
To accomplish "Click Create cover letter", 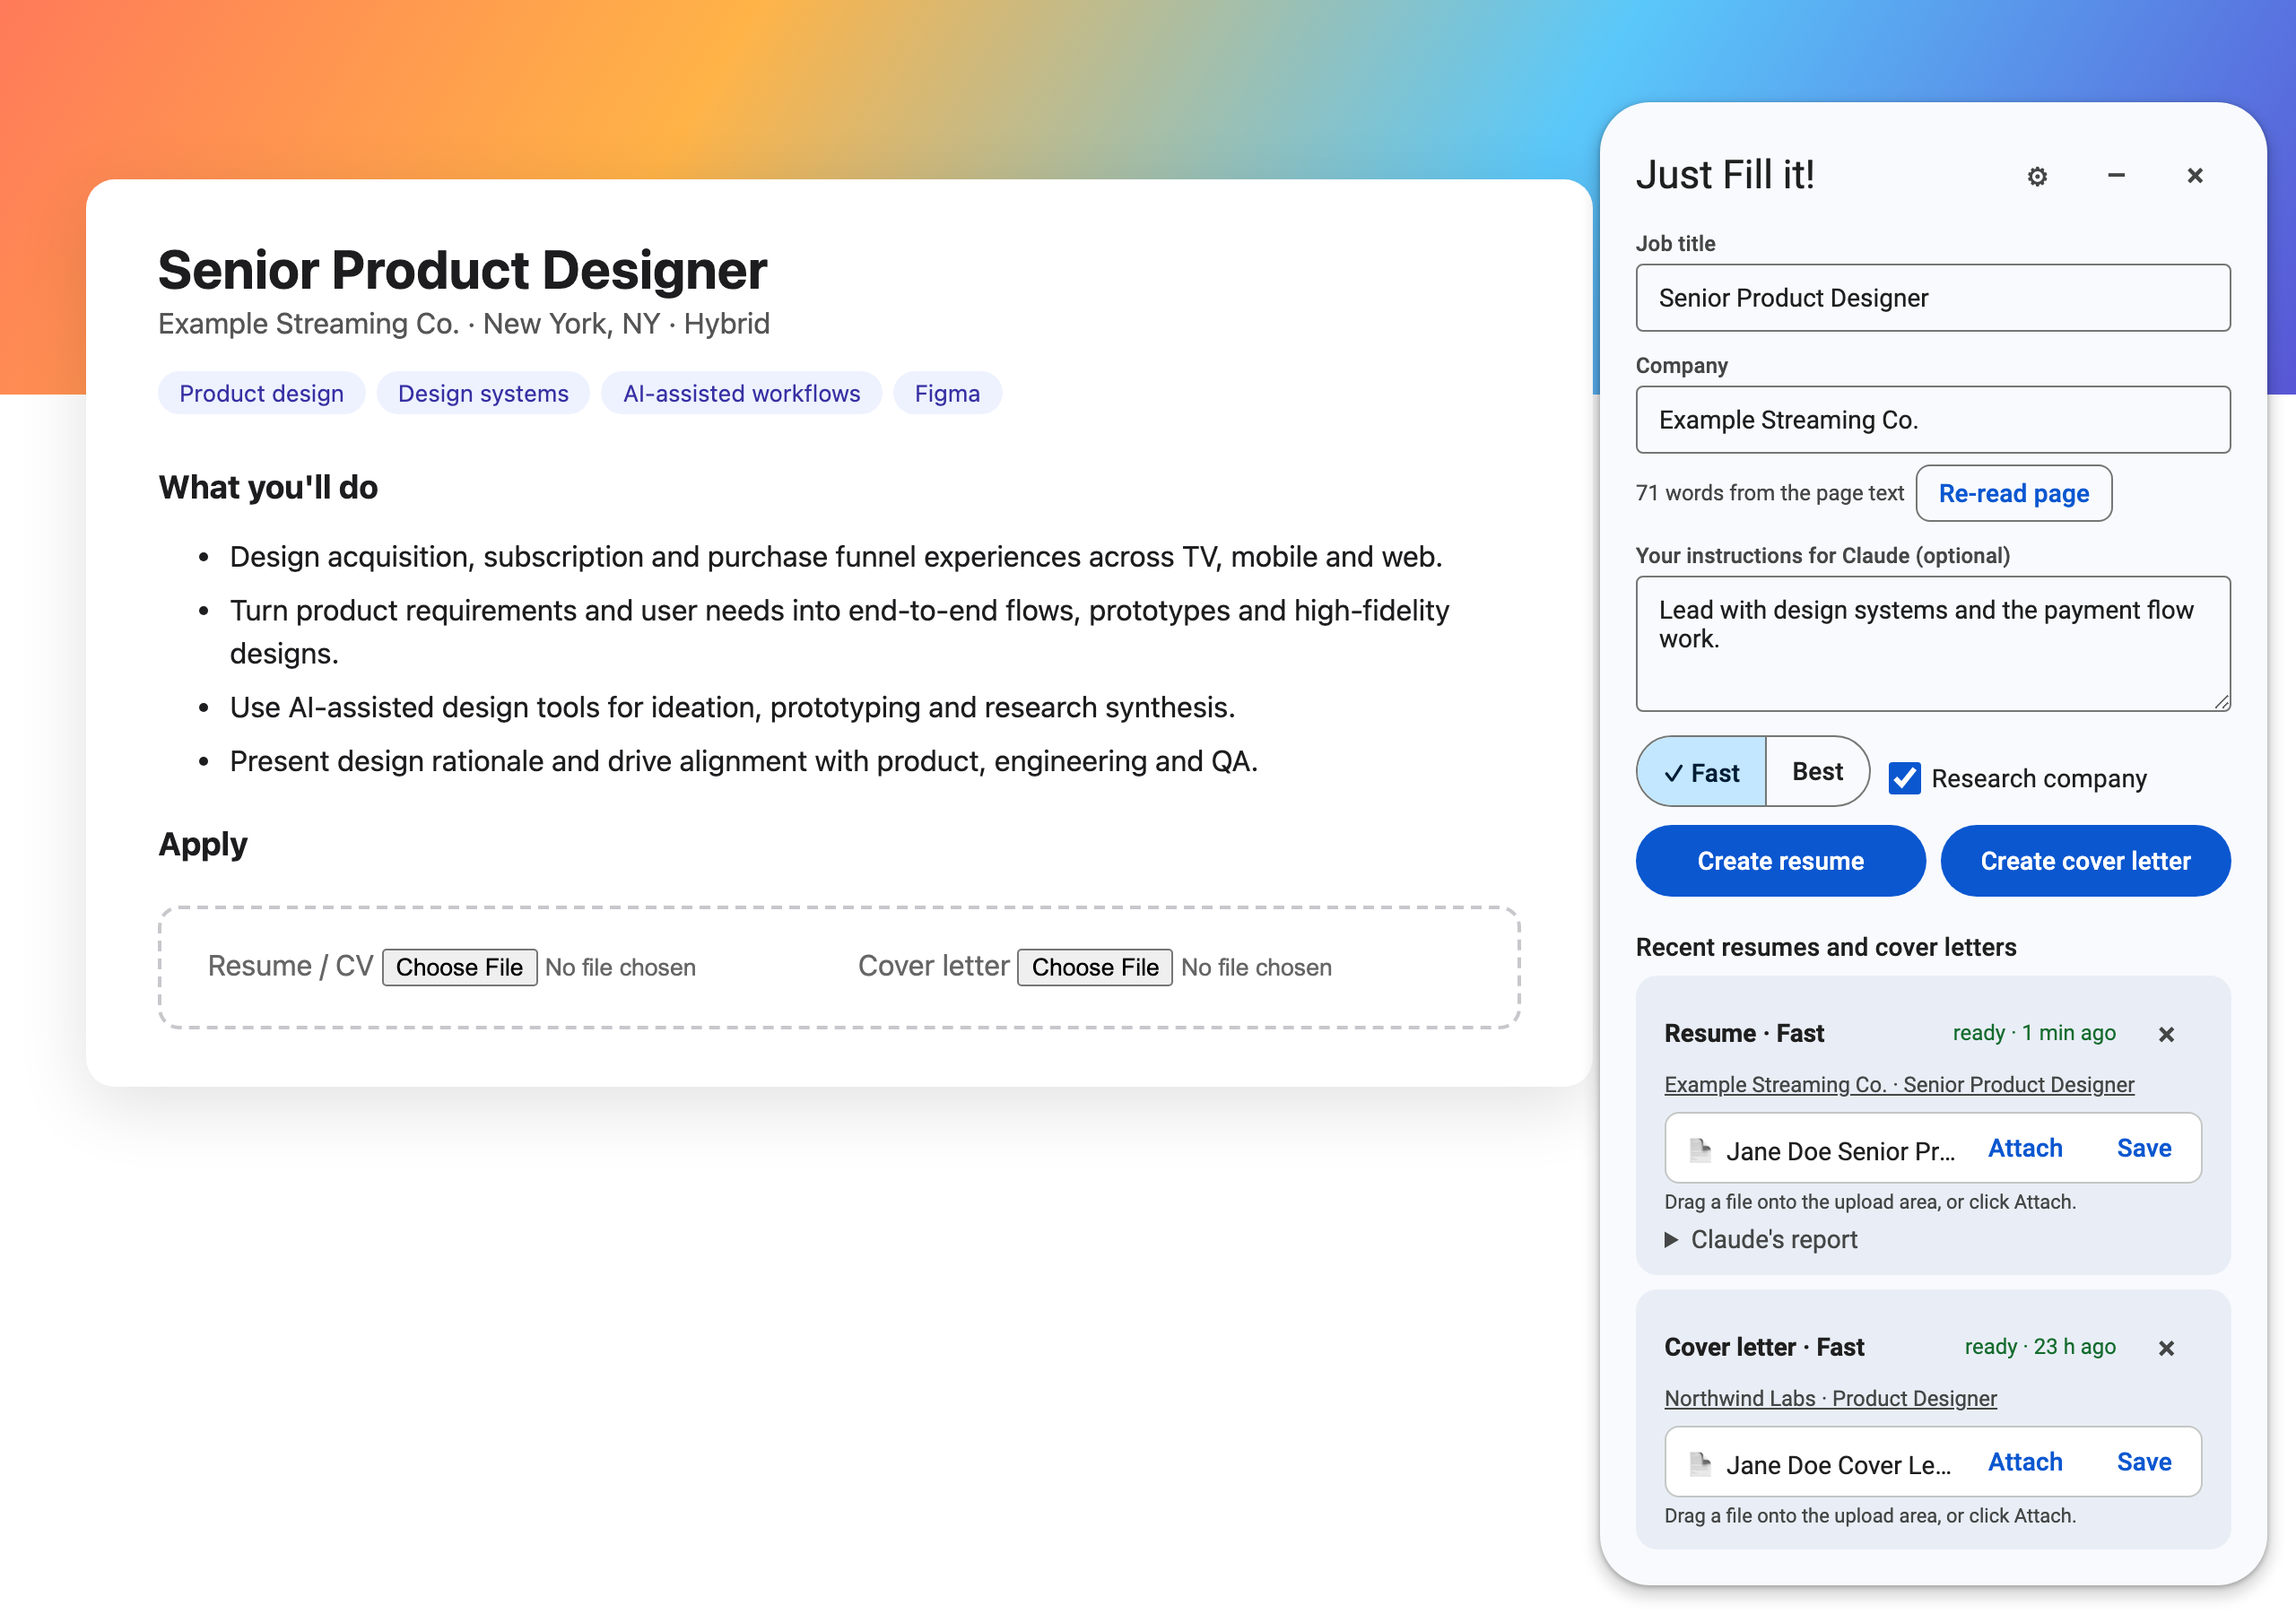I will [x=2085, y=861].
